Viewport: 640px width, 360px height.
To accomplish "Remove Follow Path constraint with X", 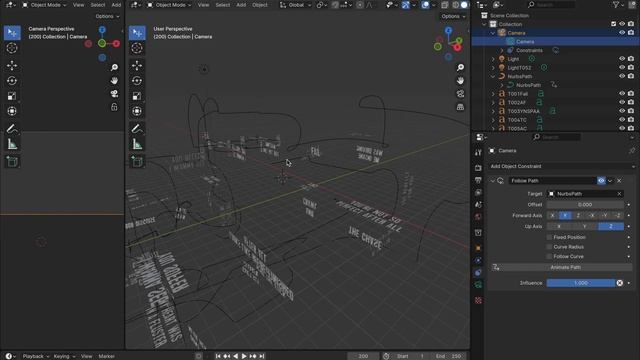I will coord(619,181).
